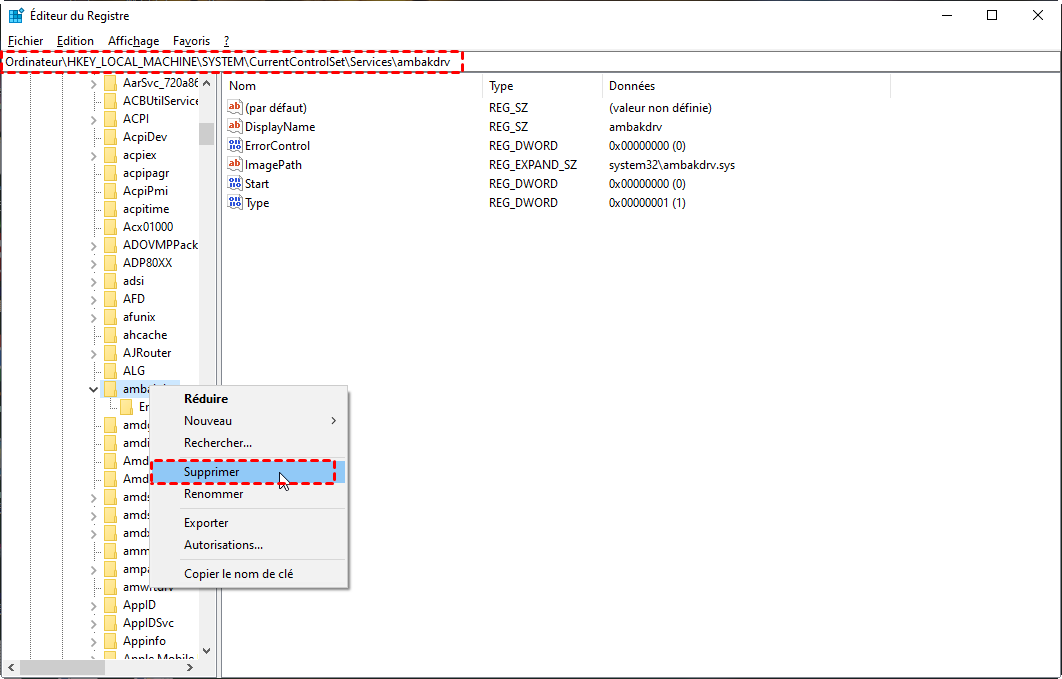Click the tree scrollbar down arrow
Screen dimensions: 1062x679
tap(207, 651)
